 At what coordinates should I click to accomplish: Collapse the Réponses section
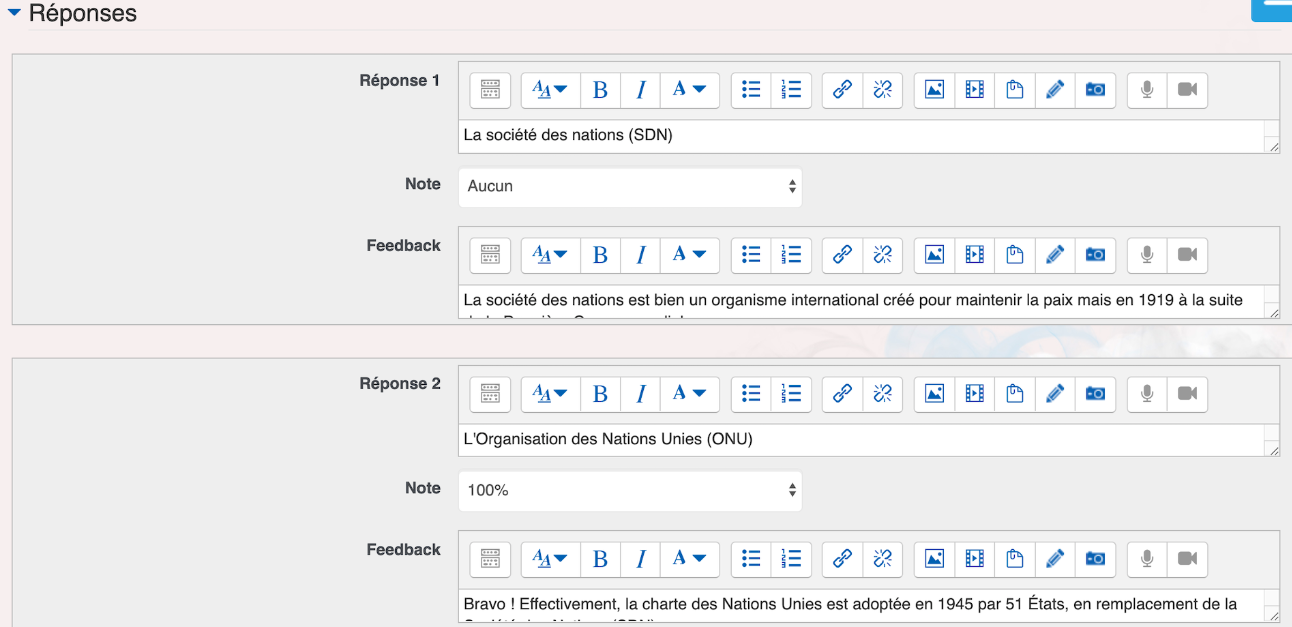click(x=14, y=13)
